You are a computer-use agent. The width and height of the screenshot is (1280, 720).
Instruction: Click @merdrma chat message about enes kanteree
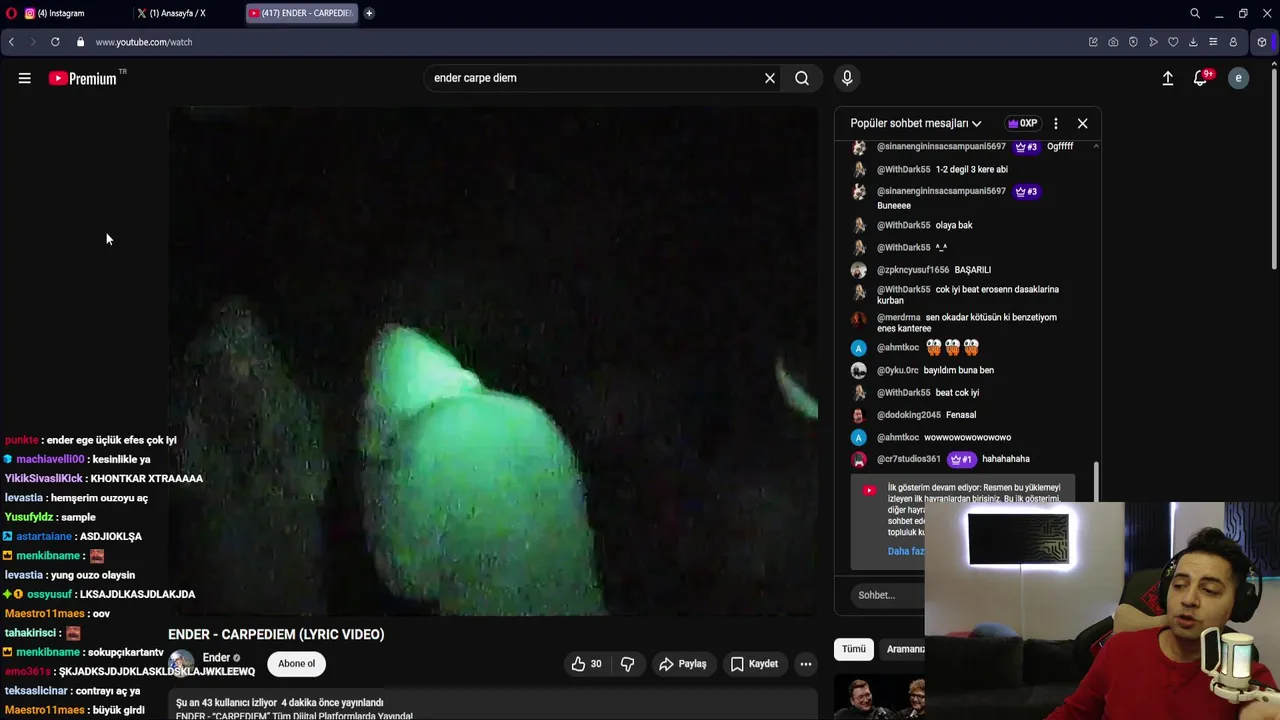coord(967,323)
